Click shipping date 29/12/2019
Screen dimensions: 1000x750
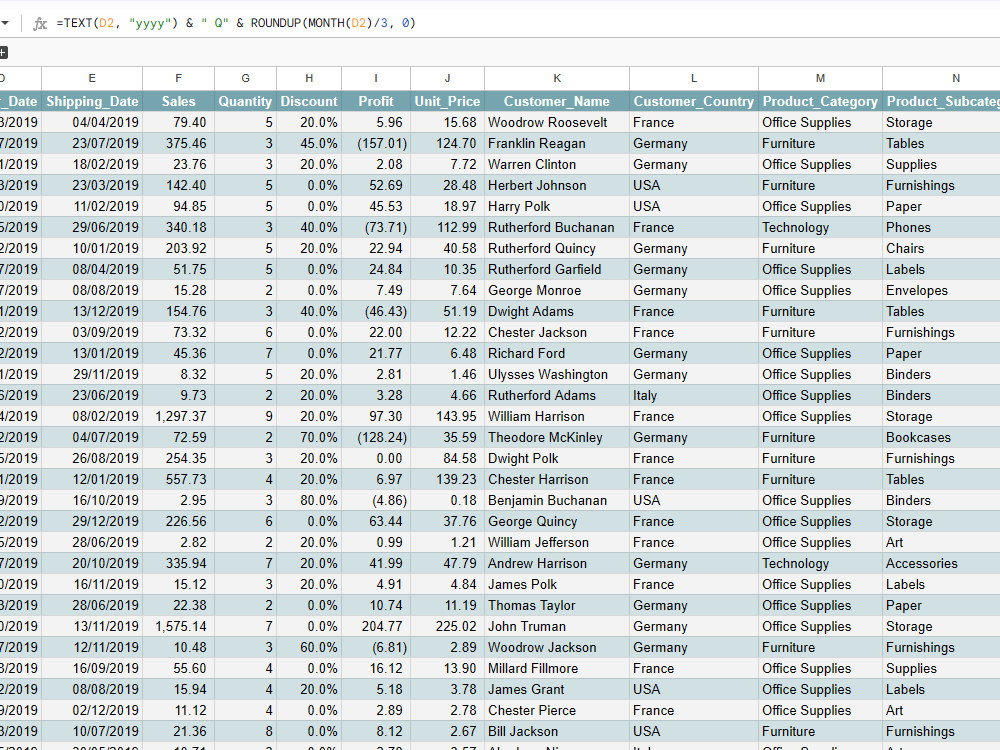pos(92,522)
